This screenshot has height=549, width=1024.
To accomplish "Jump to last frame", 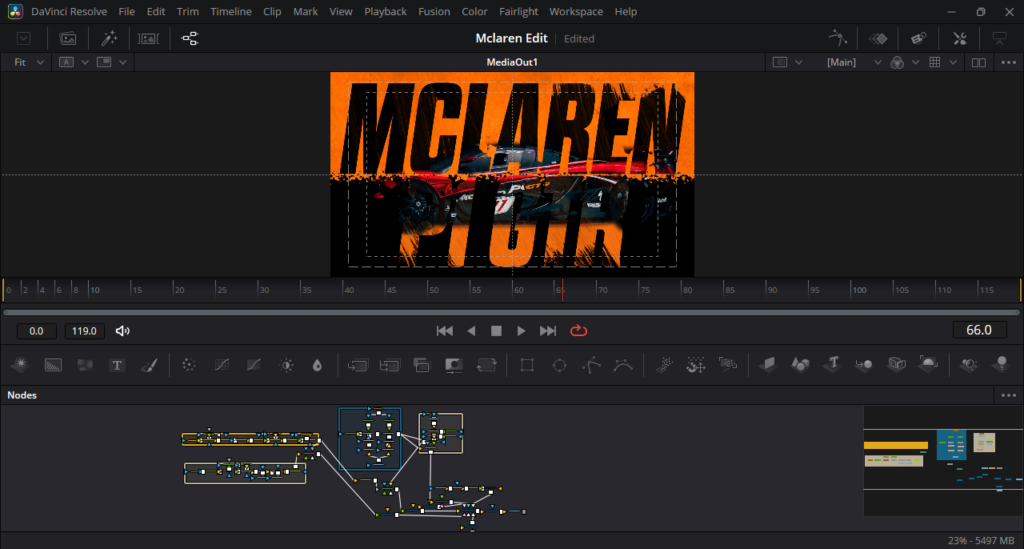I will pos(547,331).
